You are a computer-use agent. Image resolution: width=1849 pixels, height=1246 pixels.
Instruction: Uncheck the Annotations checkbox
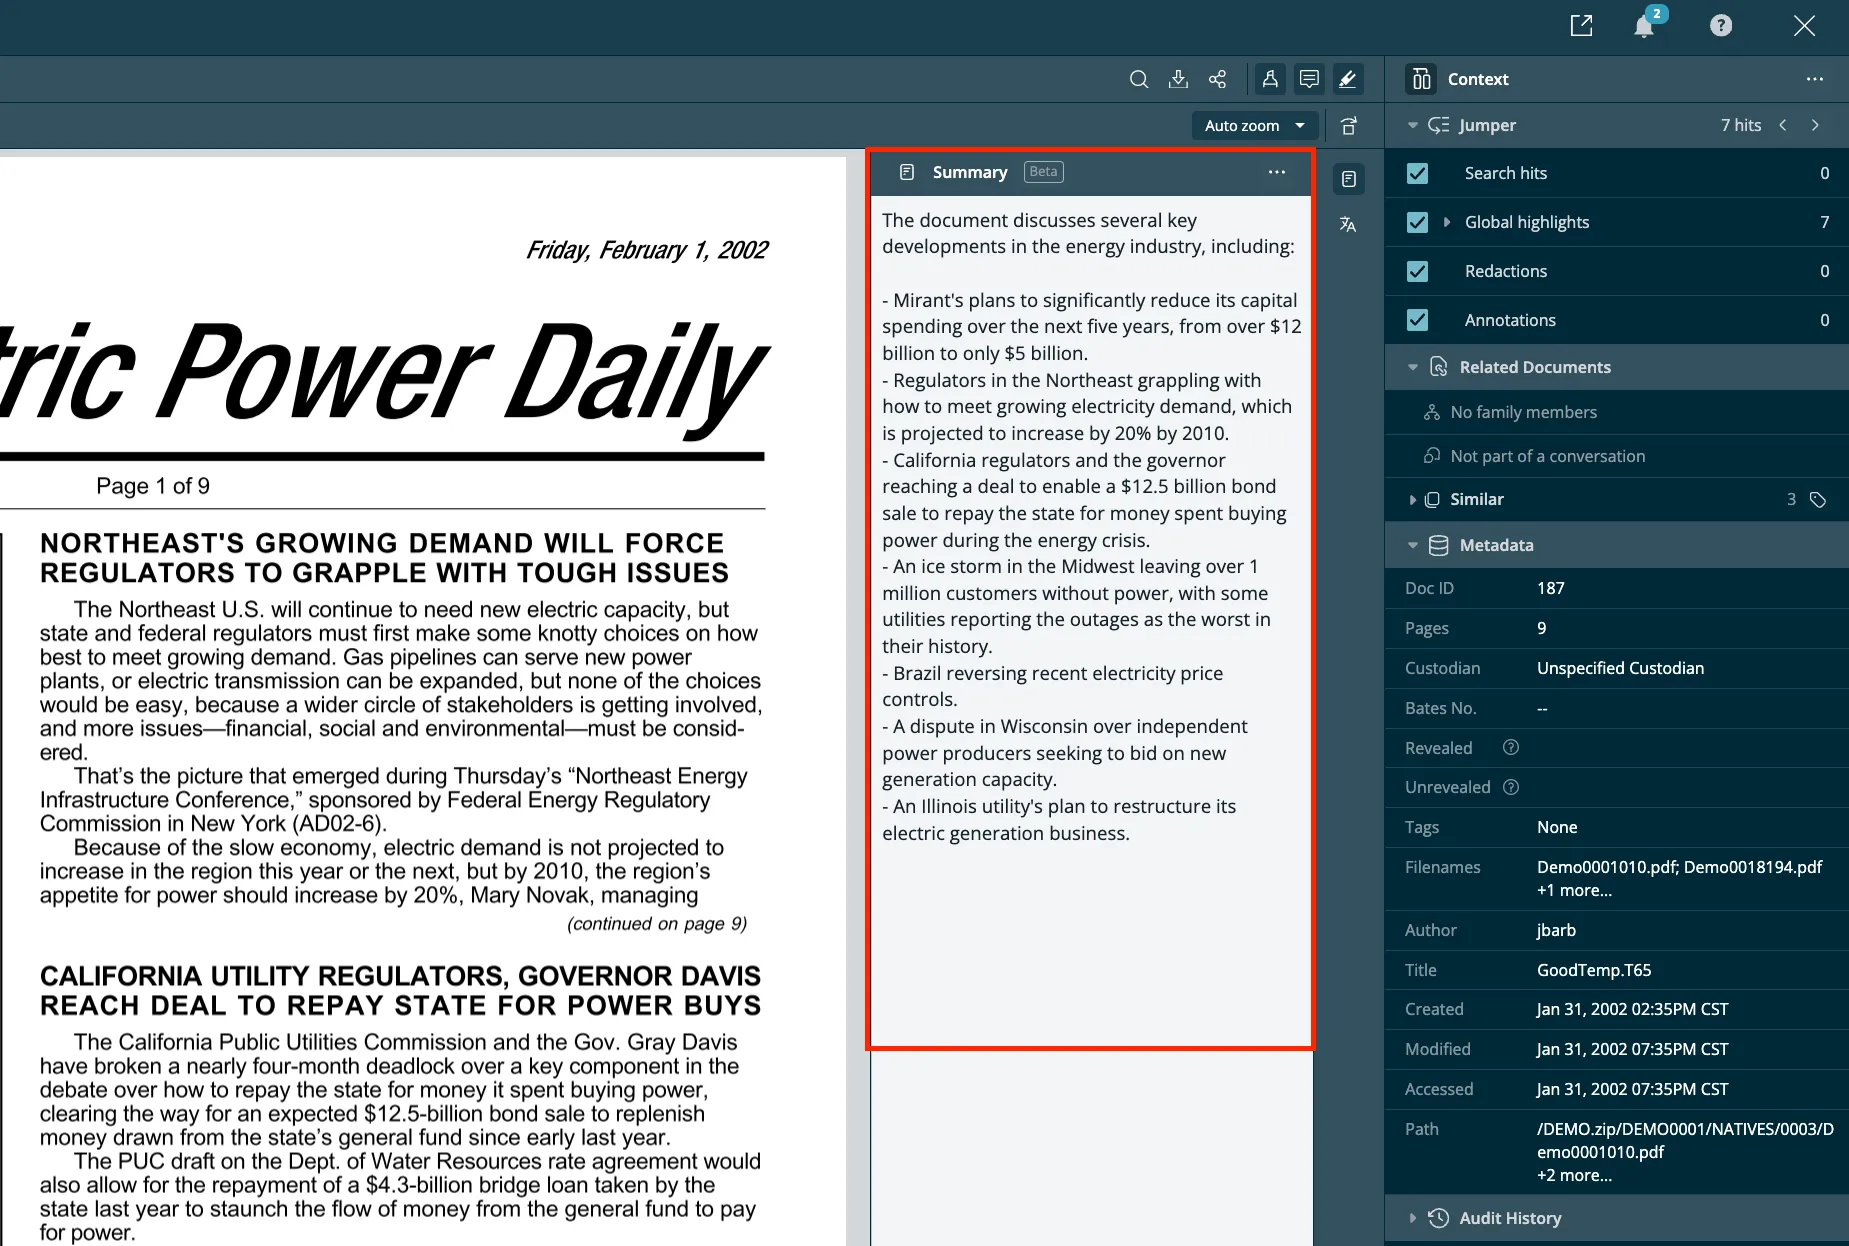1417,319
